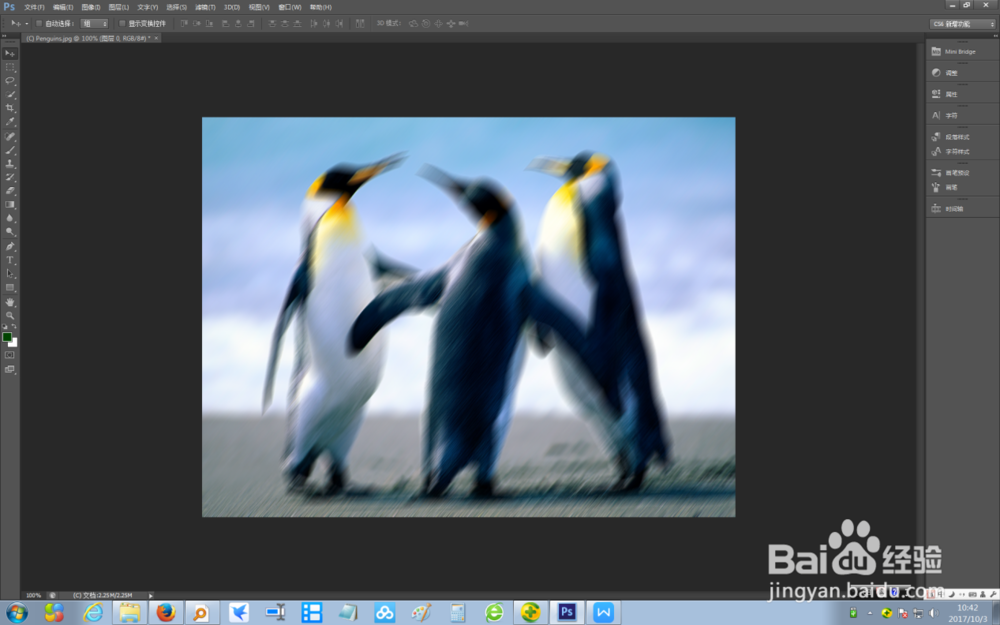The image size is (1000, 625).
Task: Click the foreground color swatch
Action: coord(6,337)
